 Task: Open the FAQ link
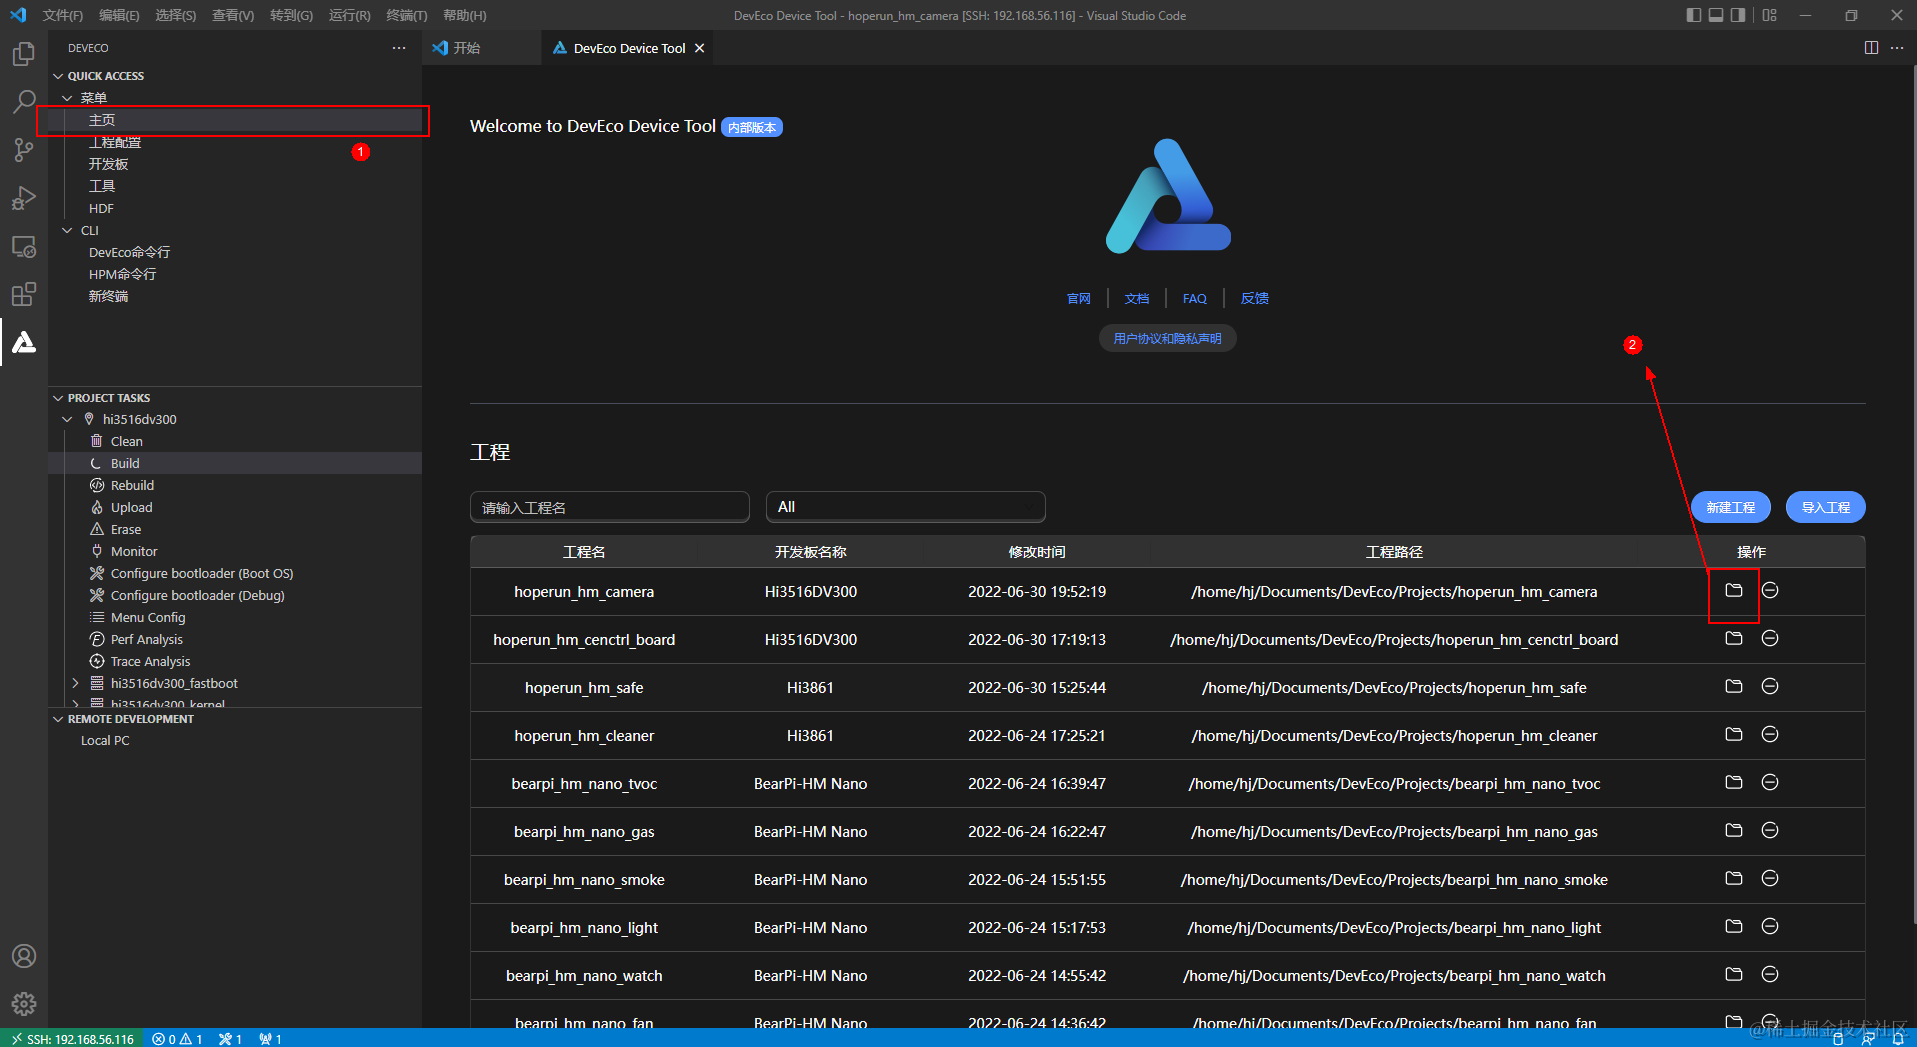pyautogui.click(x=1193, y=298)
